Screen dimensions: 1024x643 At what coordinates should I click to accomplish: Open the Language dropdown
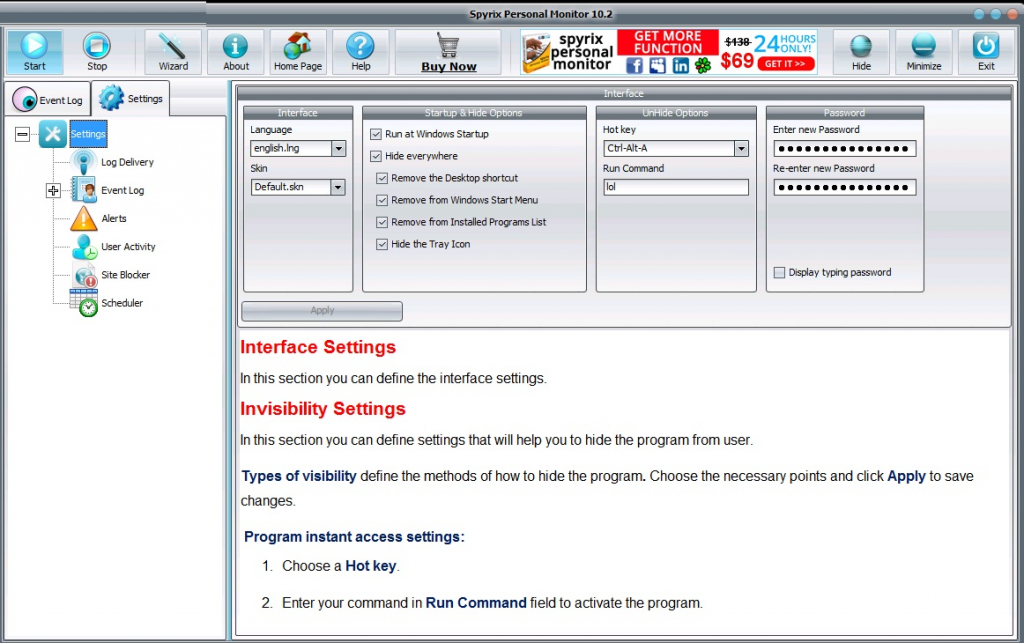coord(338,148)
